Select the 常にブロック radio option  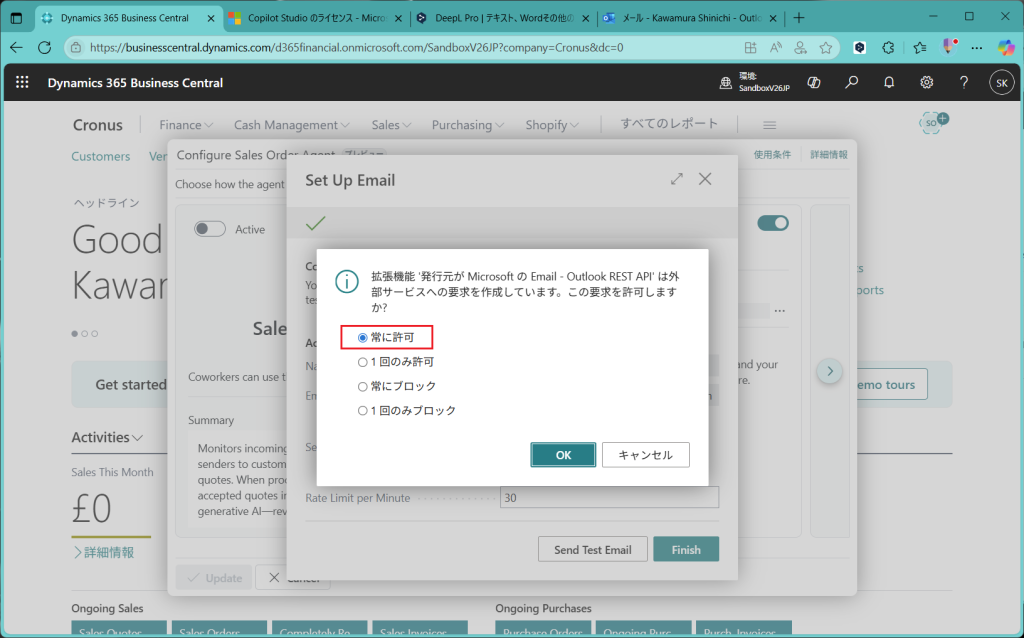(x=362, y=387)
